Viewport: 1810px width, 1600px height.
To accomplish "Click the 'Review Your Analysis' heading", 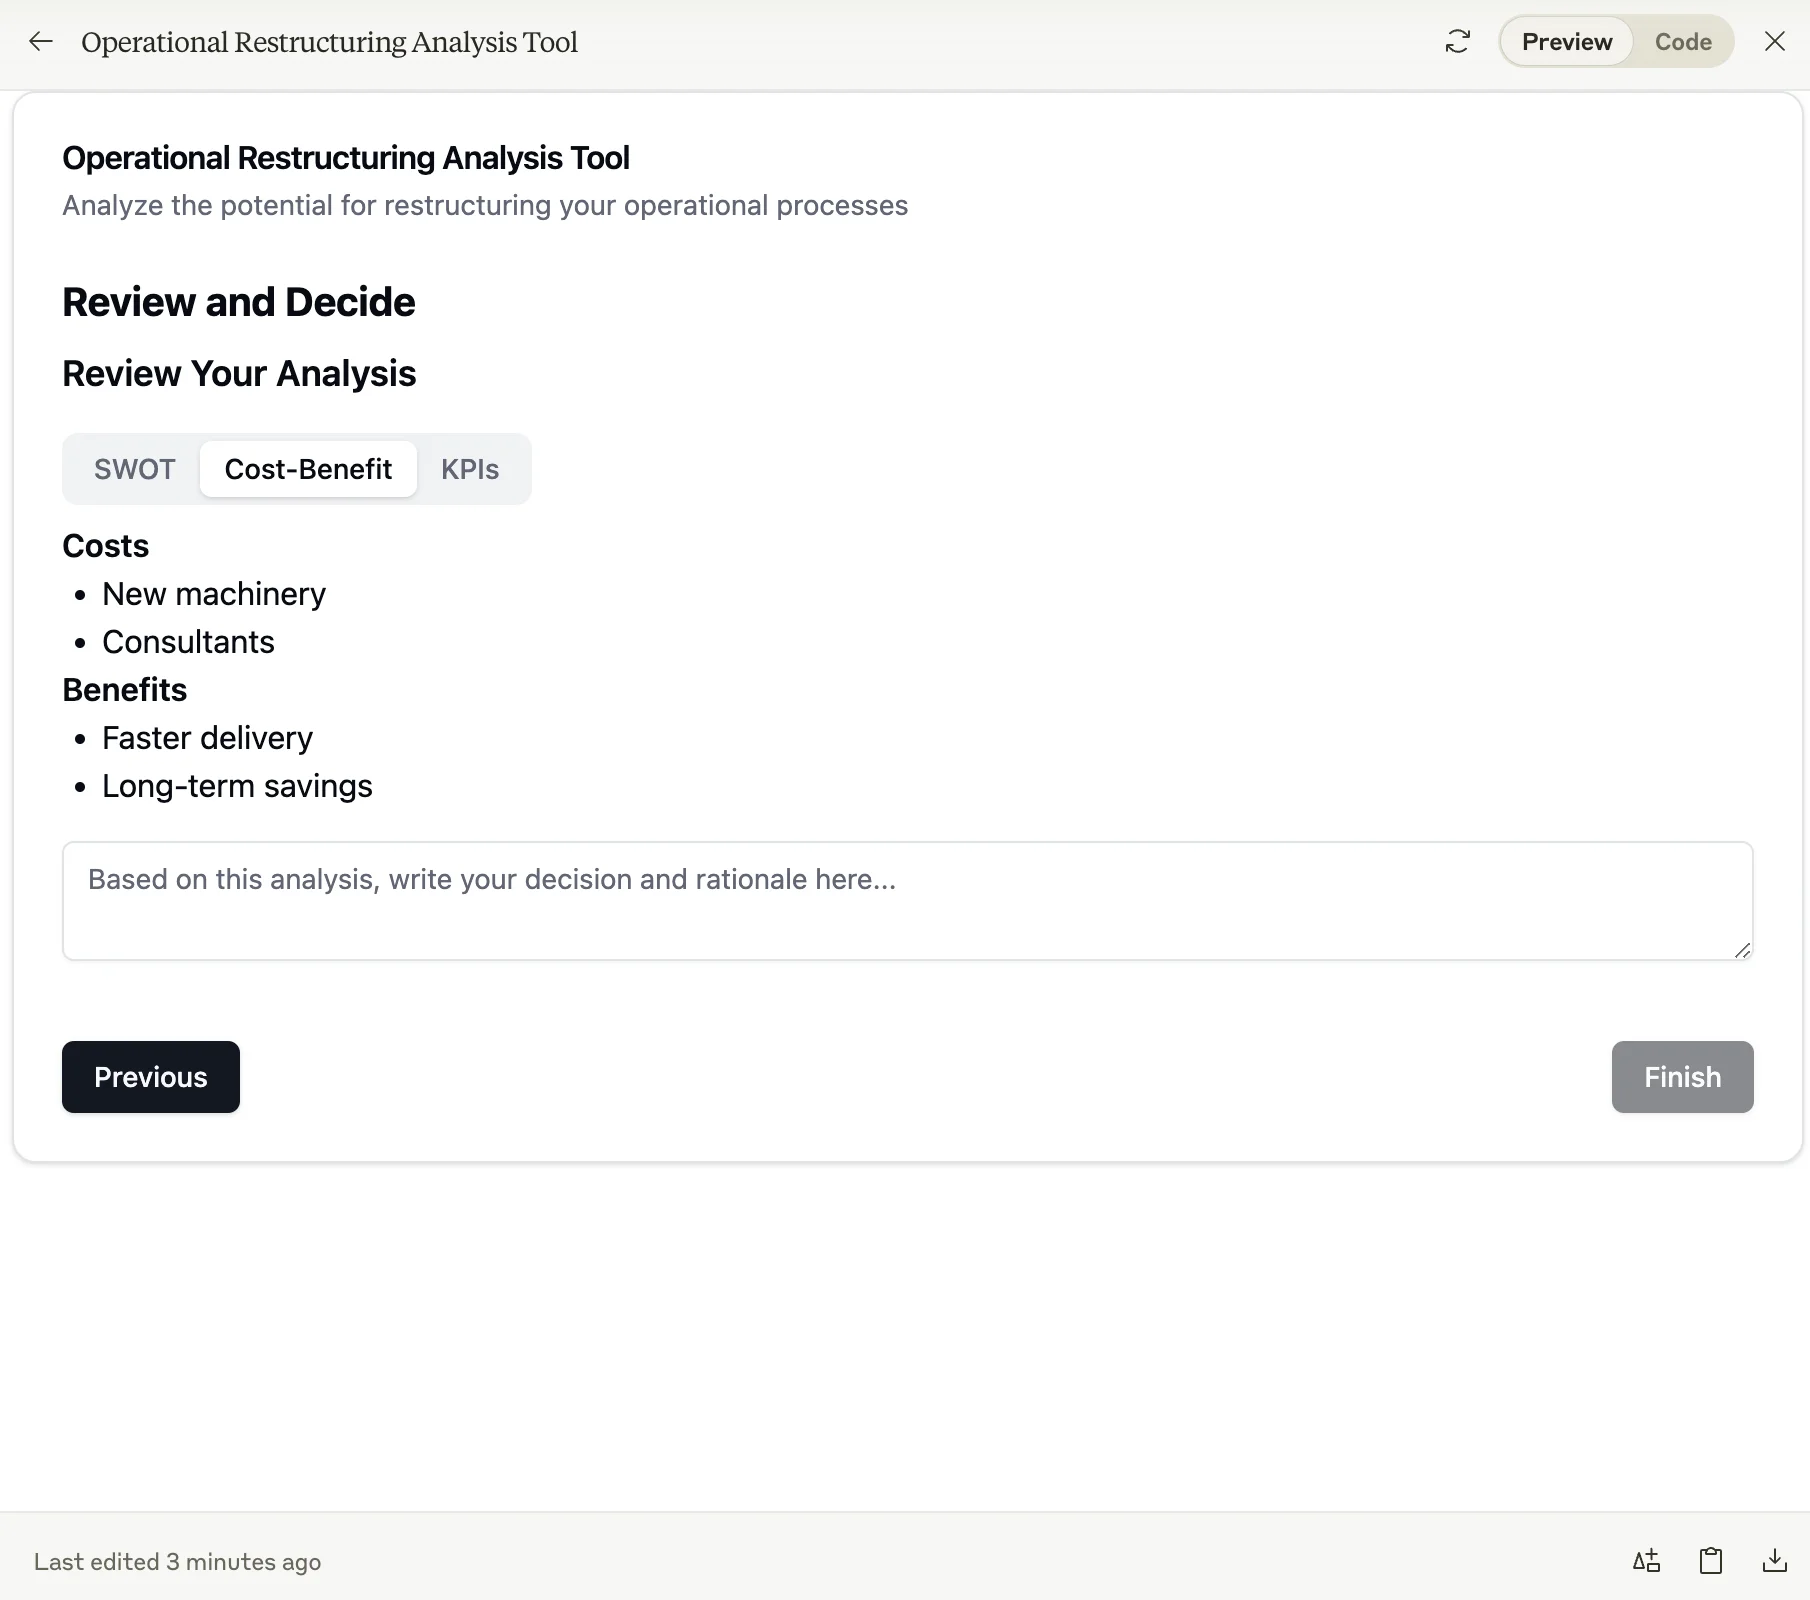I will pyautogui.click(x=239, y=374).
